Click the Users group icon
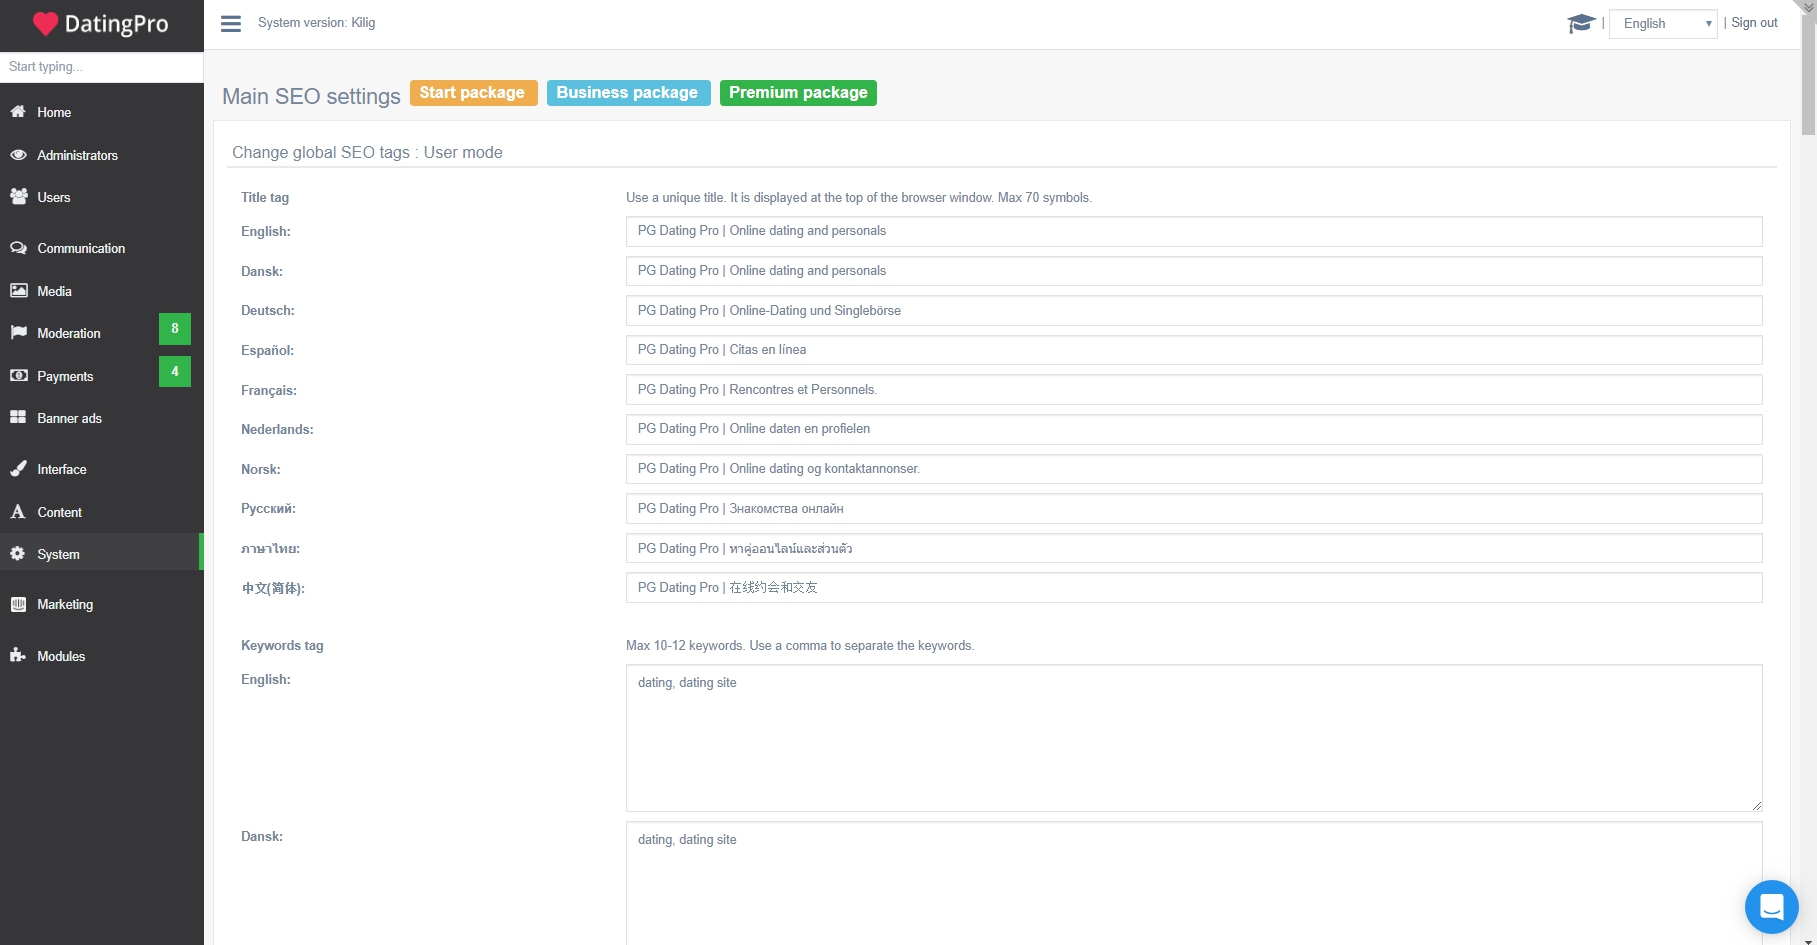 coord(18,197)
